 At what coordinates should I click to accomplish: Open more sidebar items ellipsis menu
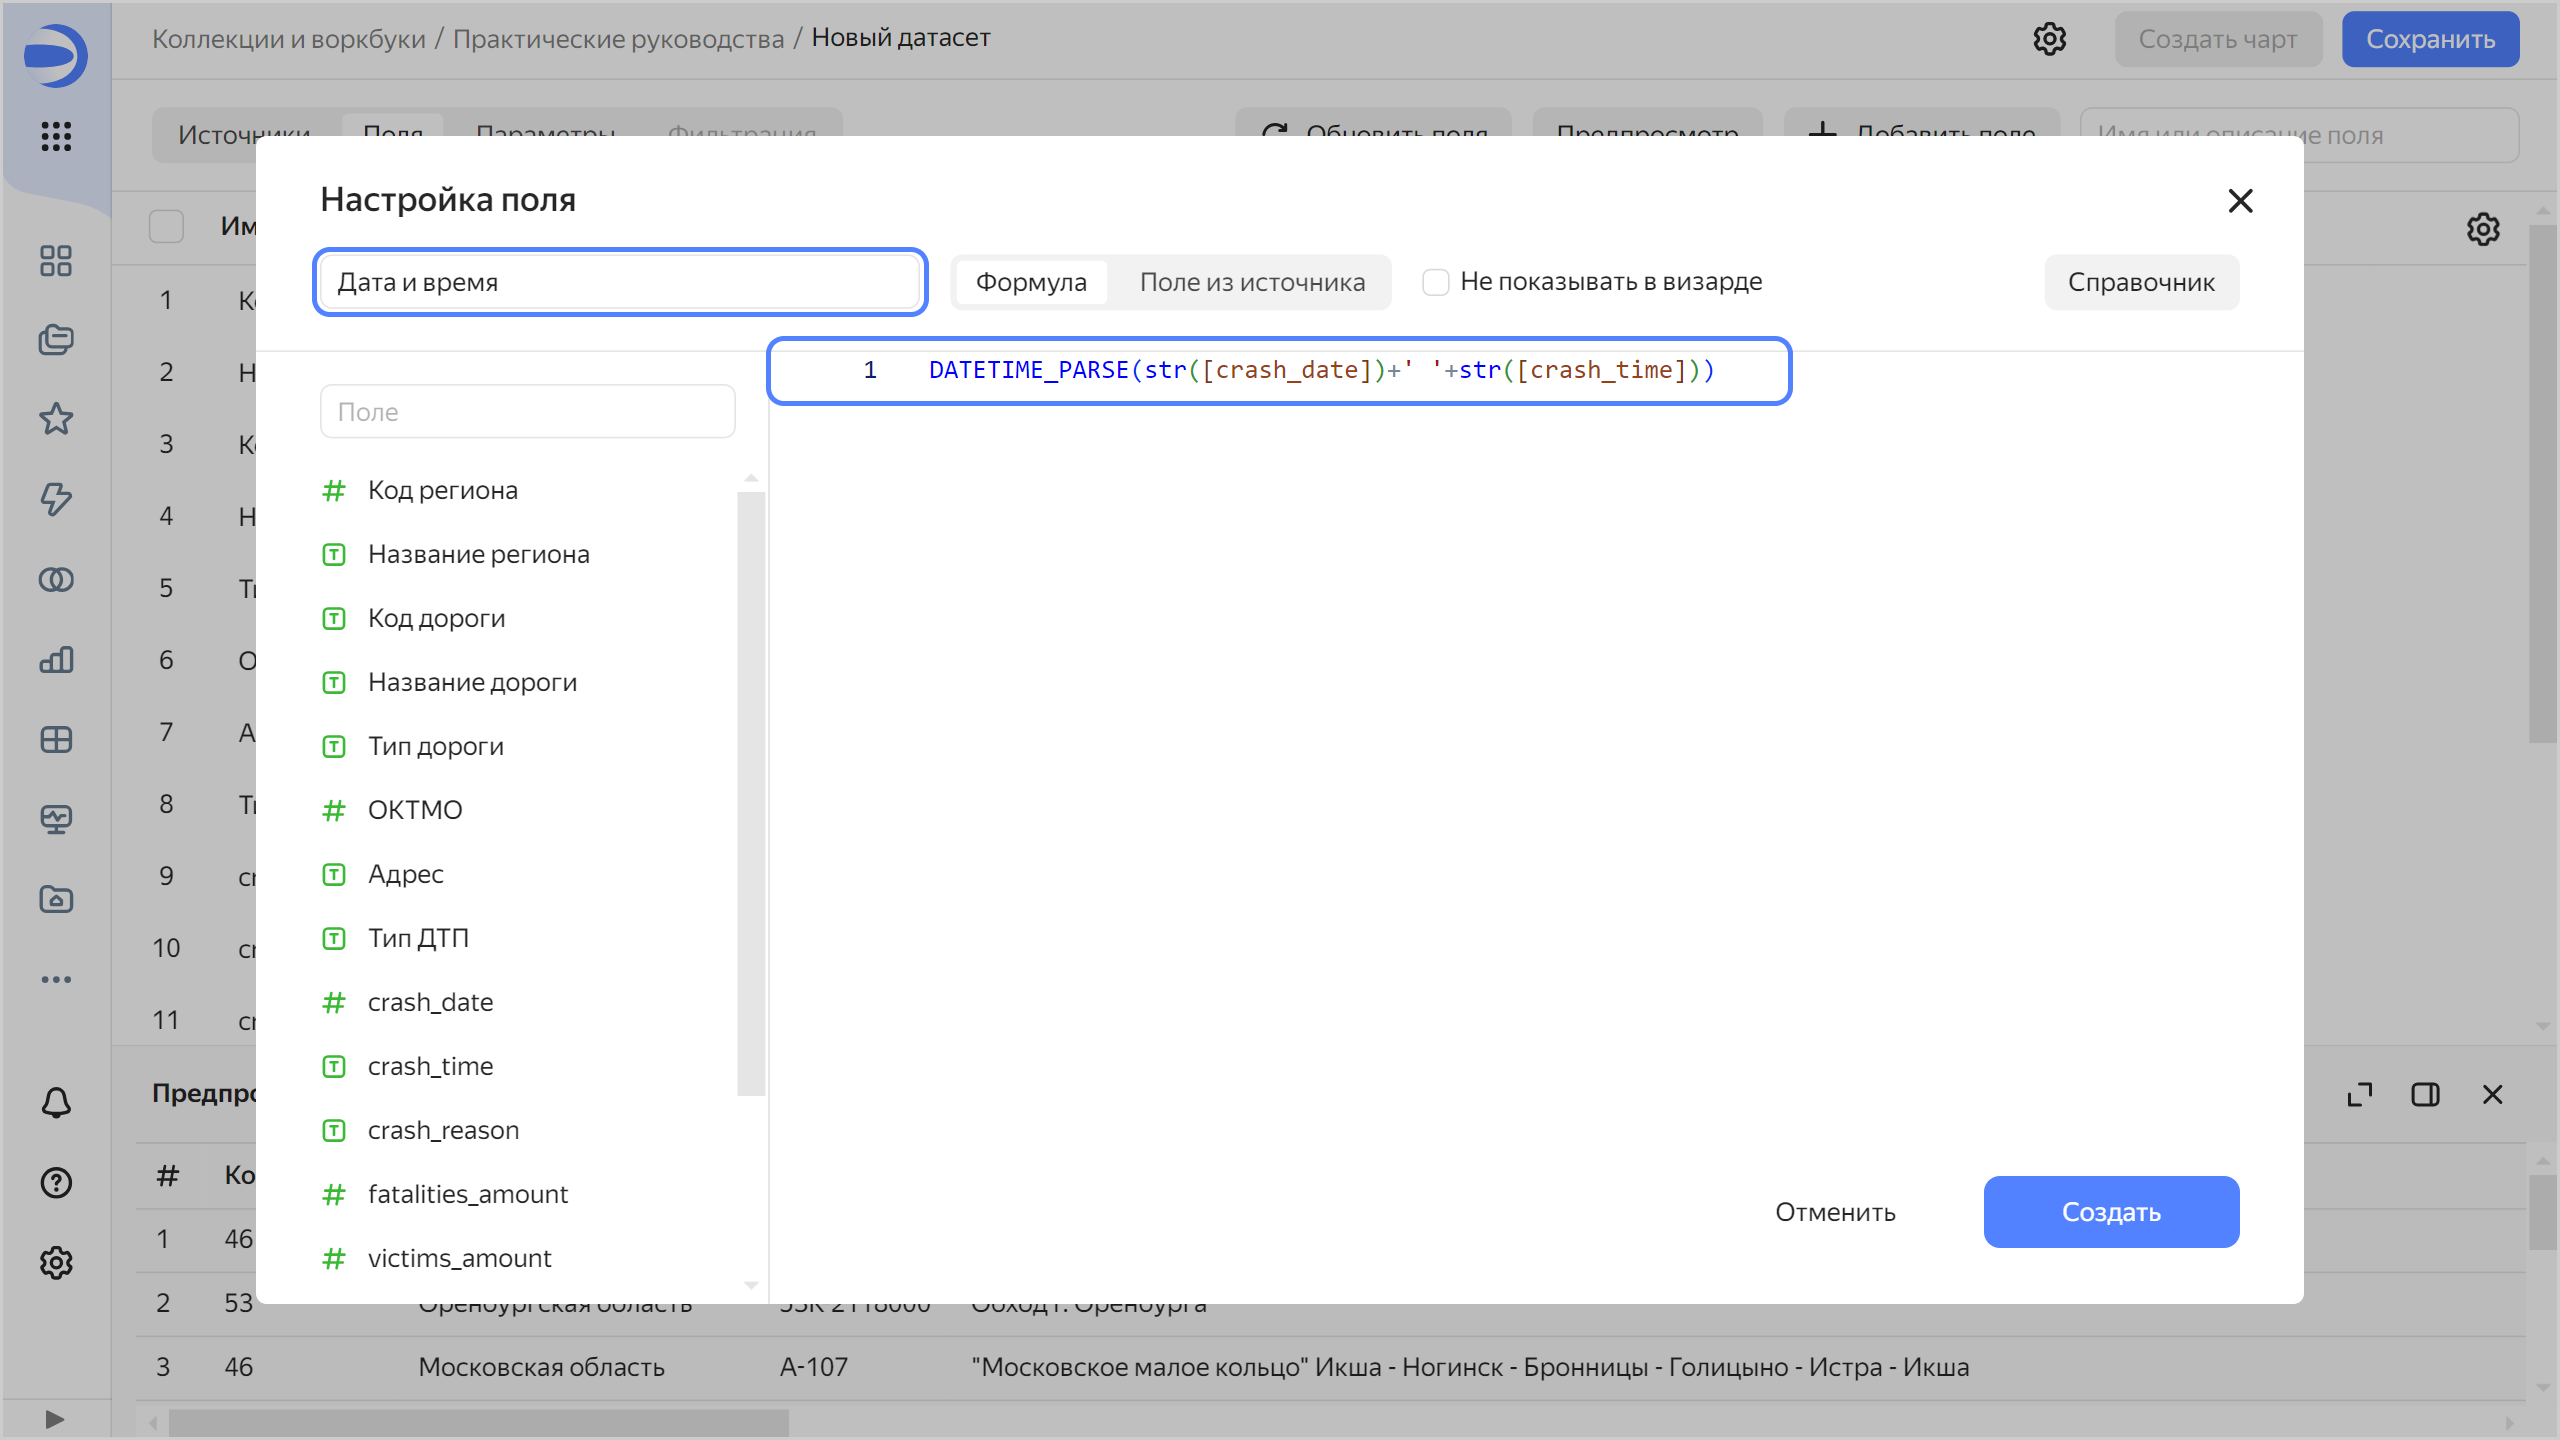56,979
